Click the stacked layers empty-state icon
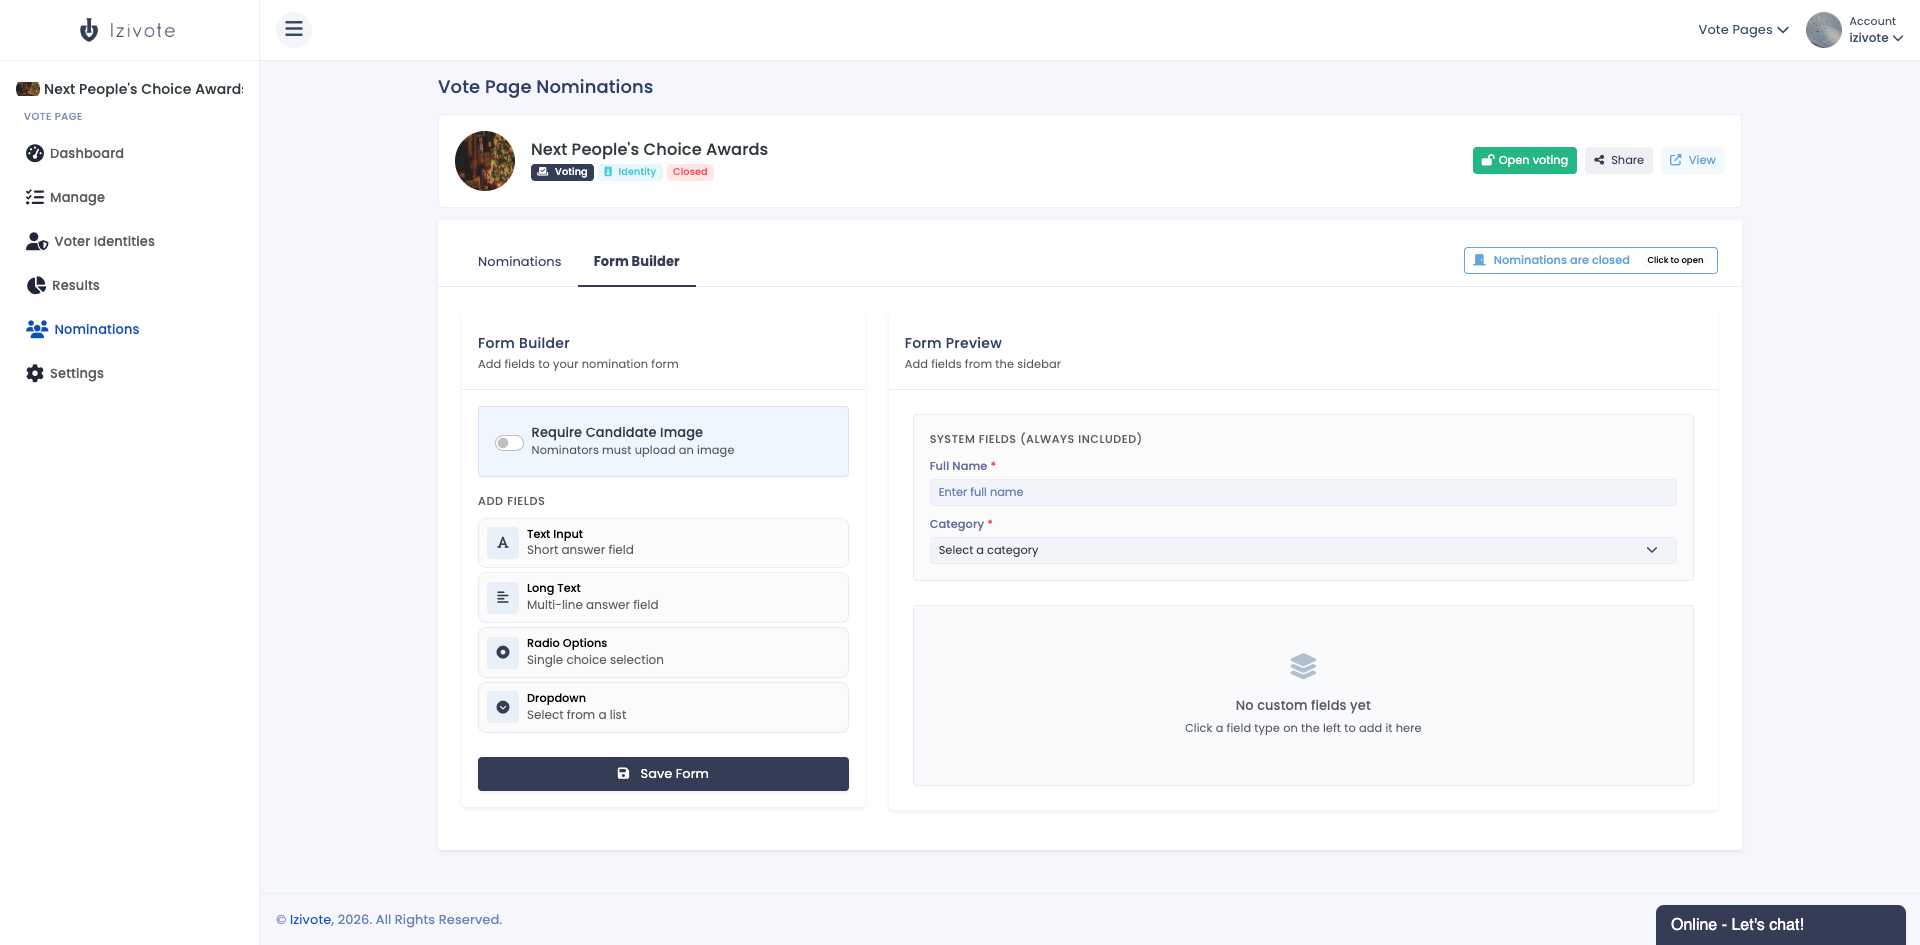This screenshot has width=1920, height=945. tap(1303, 666)
